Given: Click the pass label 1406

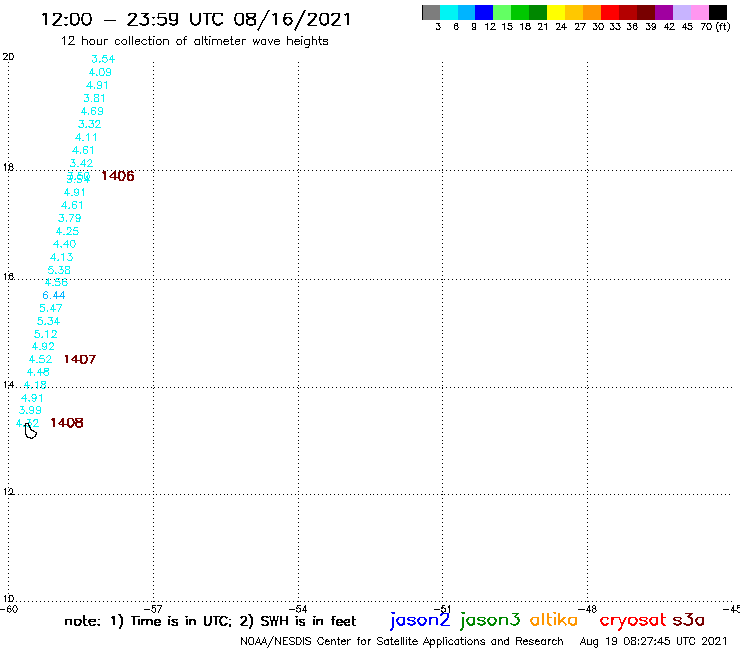Looking at the screenshot, I should click(118, 176).
